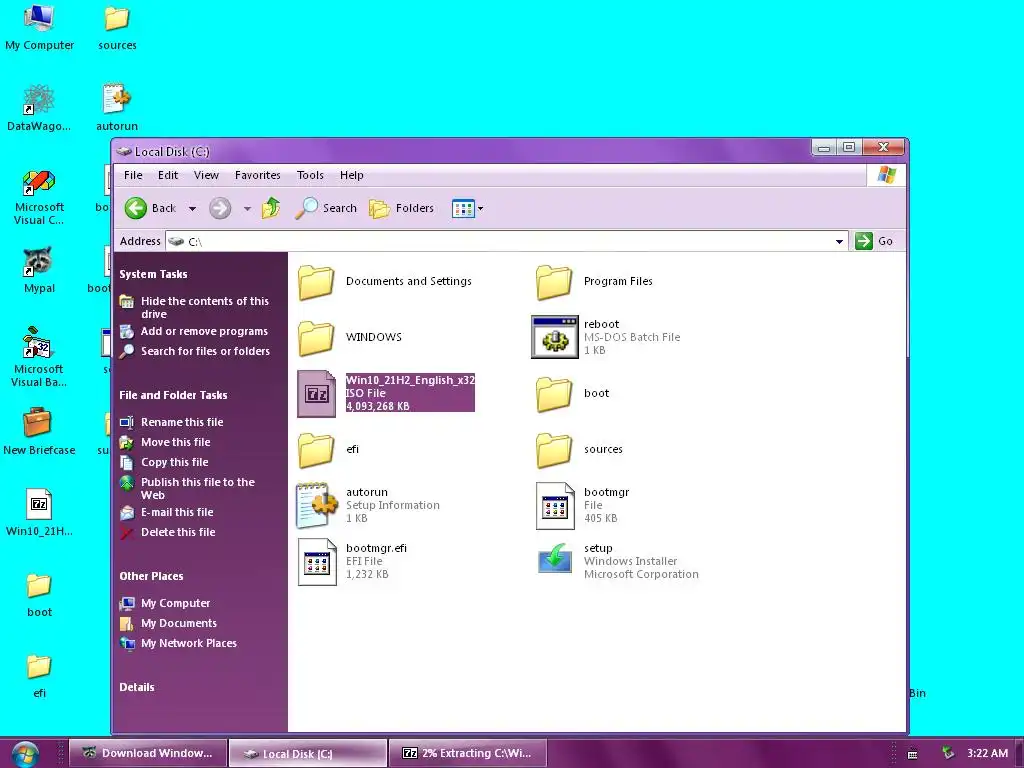Click the Start orb button

click(x=24, y=754)
